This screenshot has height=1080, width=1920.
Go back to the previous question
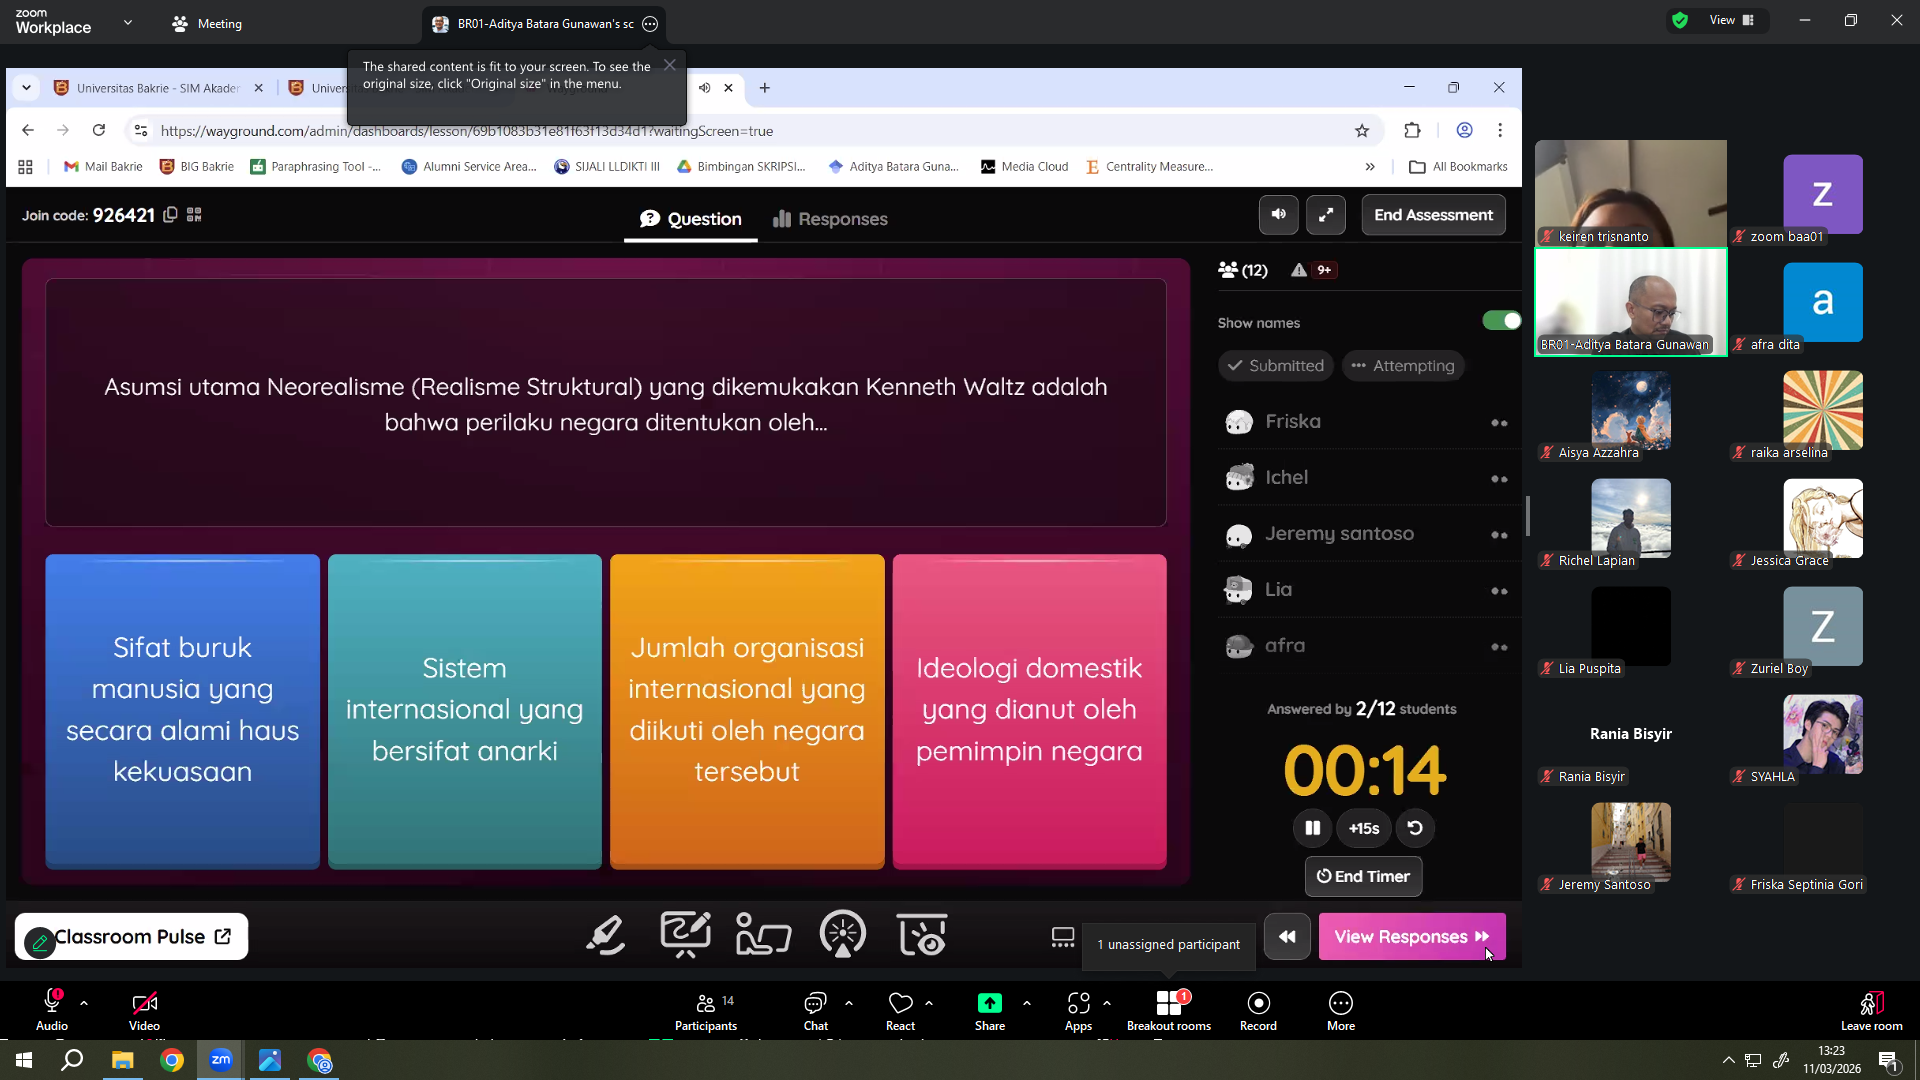tap(1287, 937)
